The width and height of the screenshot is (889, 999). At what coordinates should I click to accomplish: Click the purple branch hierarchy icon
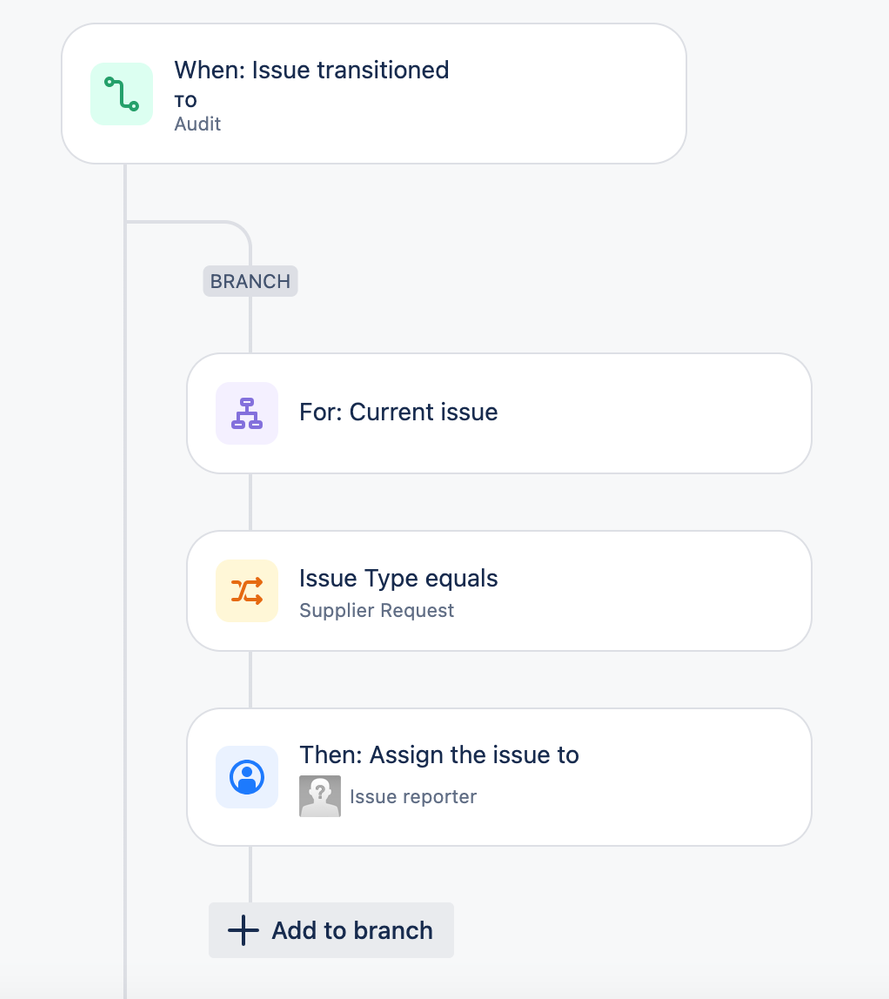tap(247, 413)
